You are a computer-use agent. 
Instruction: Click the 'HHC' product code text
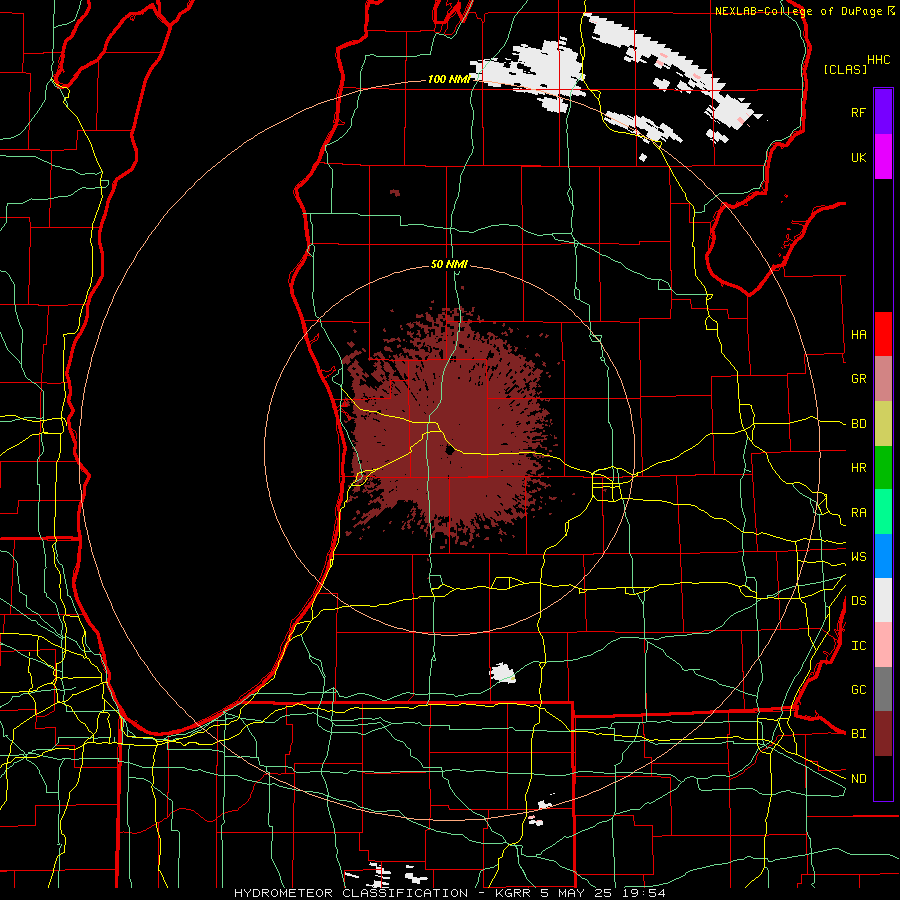tap(878, 60)
